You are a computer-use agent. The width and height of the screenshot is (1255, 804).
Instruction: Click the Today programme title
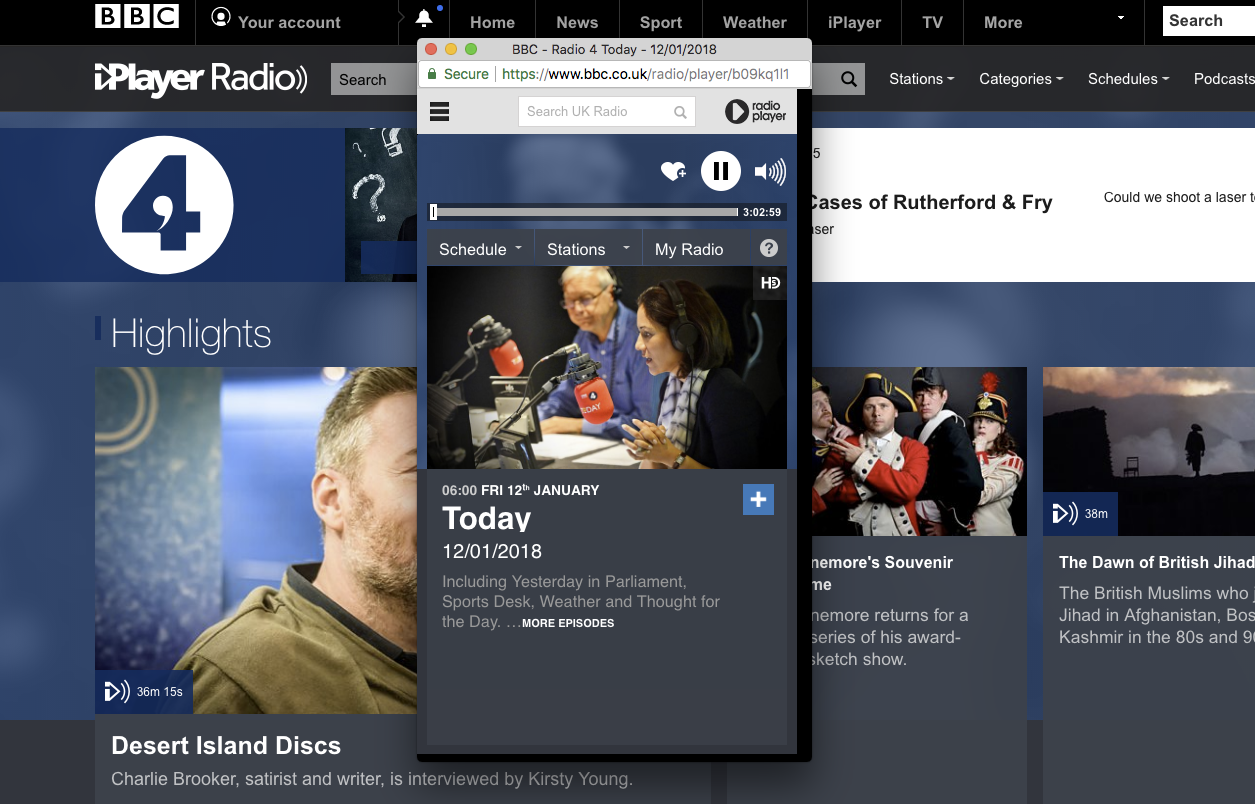tap(487, 518)
